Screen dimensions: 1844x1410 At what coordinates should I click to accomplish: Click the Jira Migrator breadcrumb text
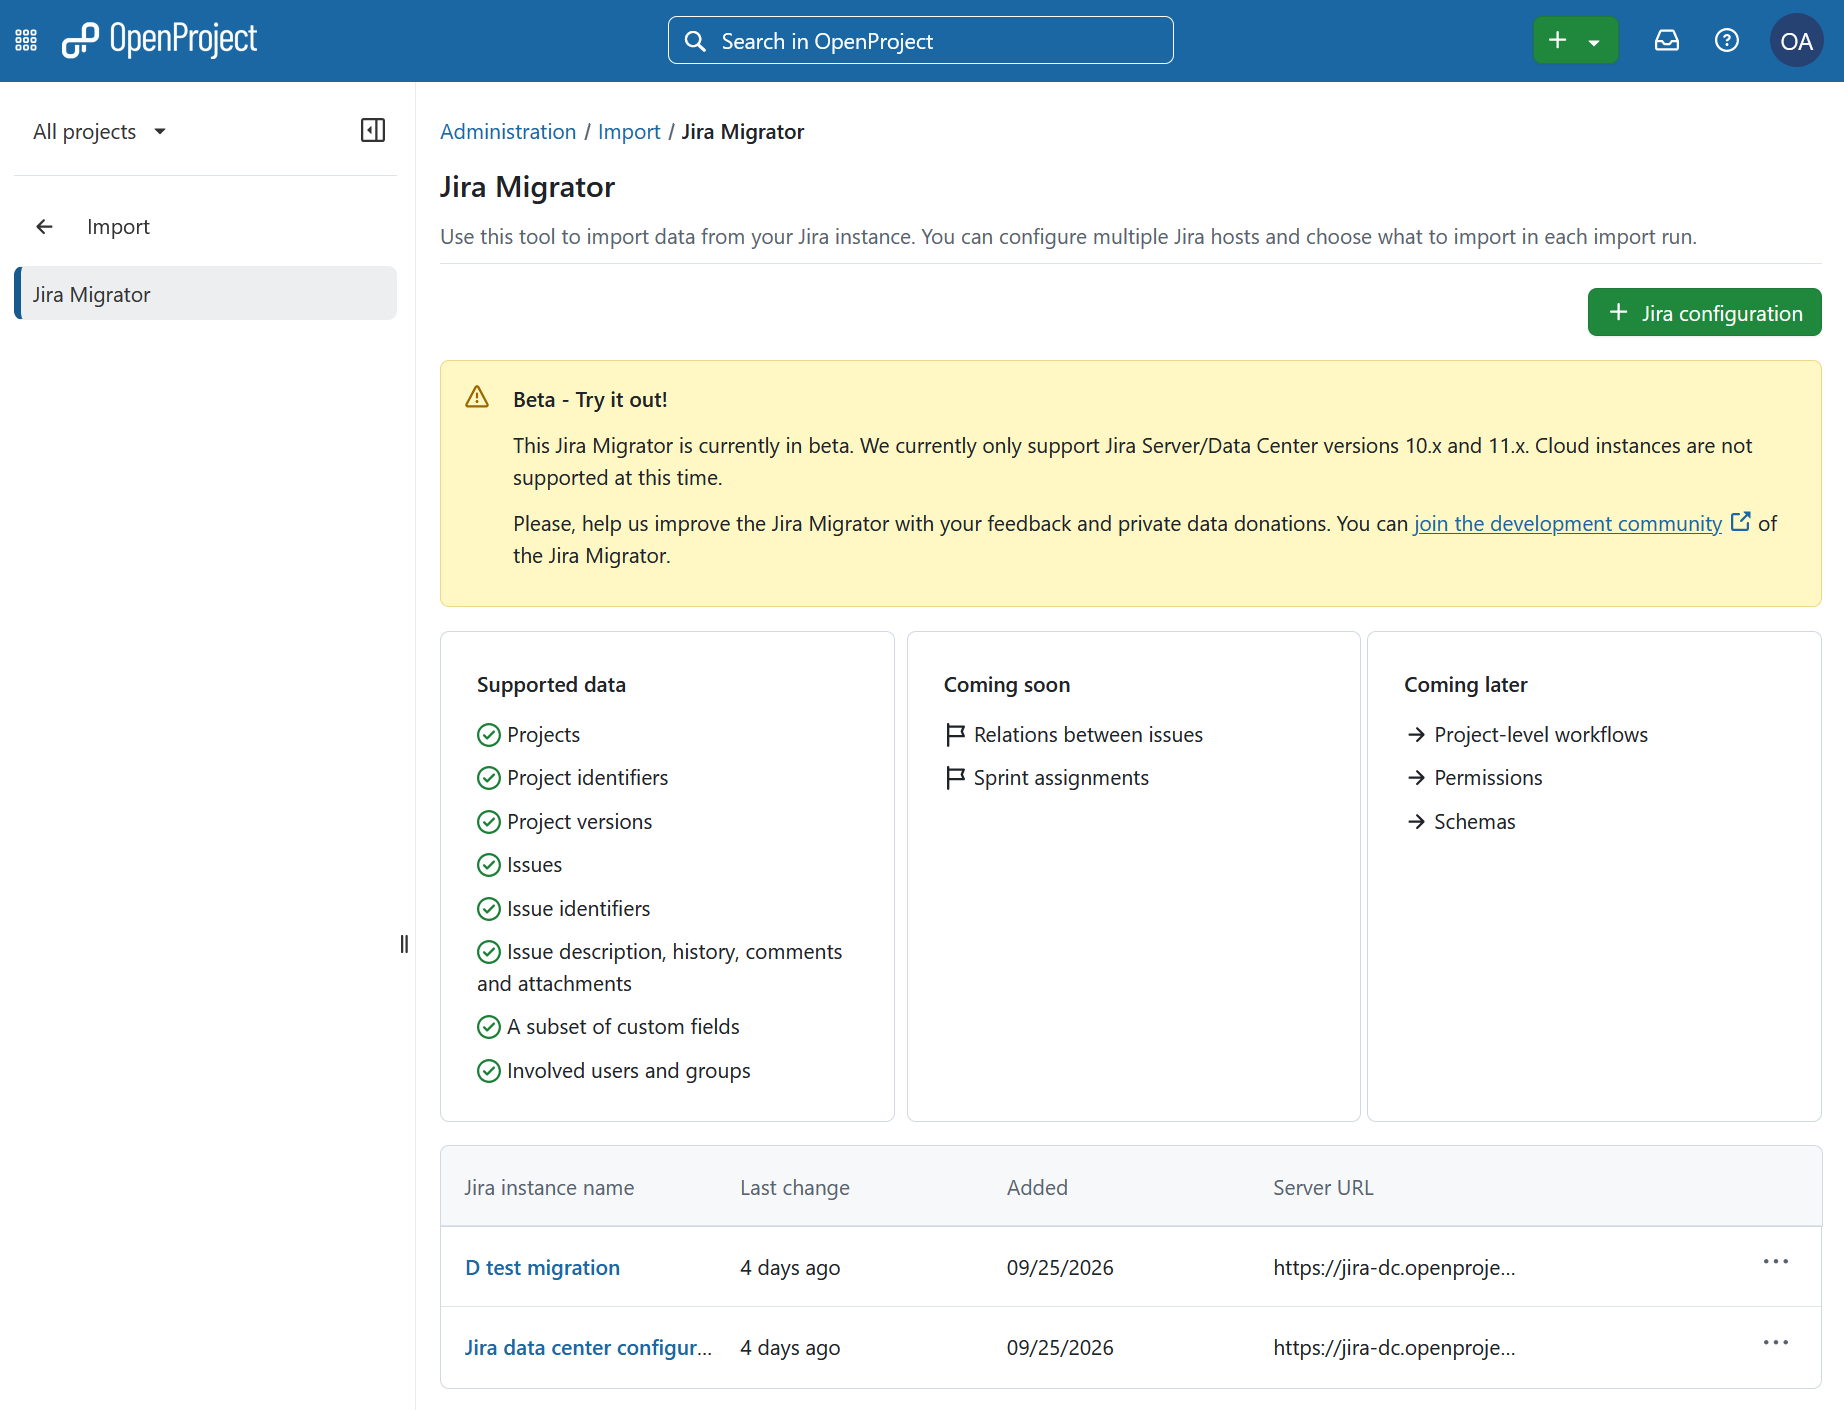743,132
